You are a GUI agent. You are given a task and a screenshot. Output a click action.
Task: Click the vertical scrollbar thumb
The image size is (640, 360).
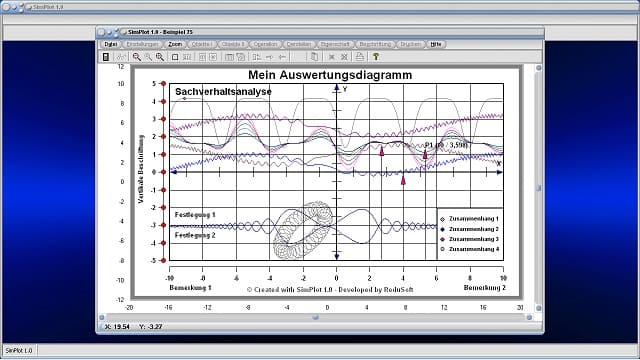point(538,188)
